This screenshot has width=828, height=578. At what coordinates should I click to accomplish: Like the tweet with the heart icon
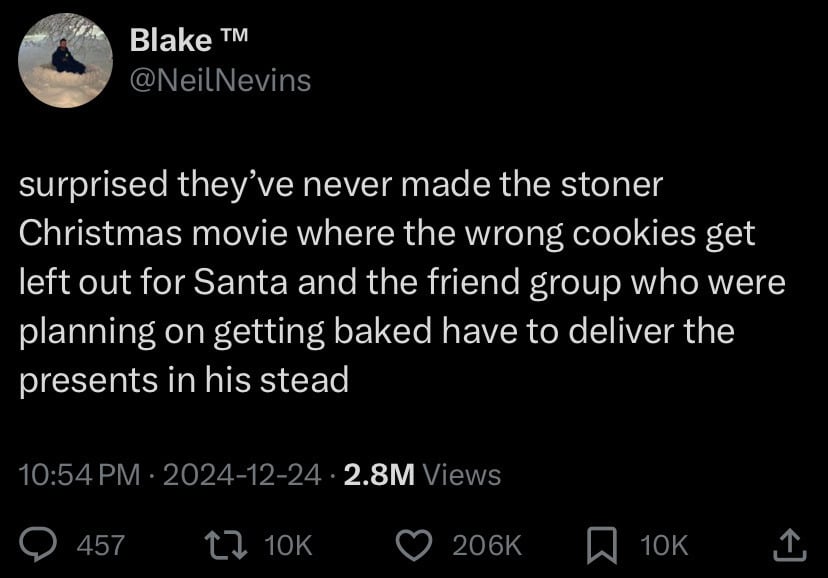(x=413, y=544)
